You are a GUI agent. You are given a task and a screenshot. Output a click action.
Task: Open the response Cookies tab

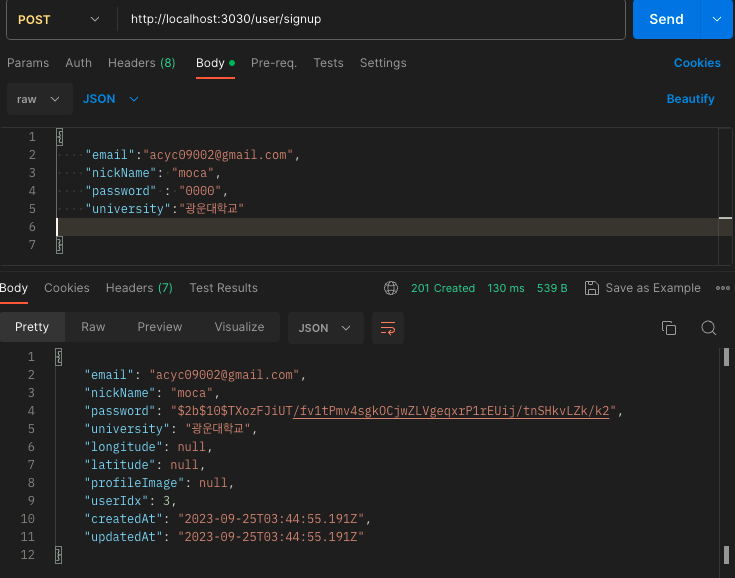[67, 288]
